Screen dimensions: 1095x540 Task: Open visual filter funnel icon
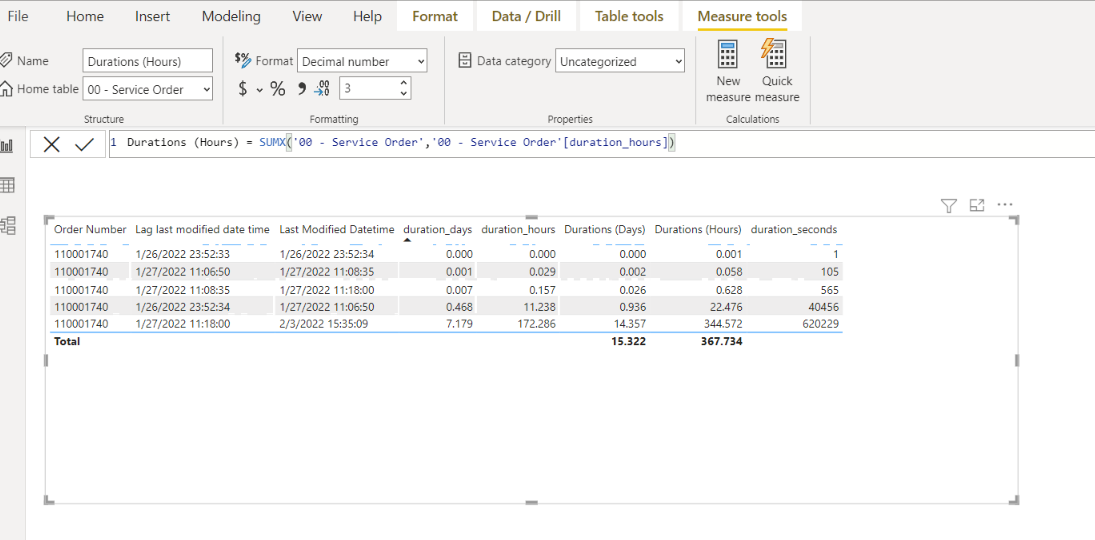click(x=948, y=205)
